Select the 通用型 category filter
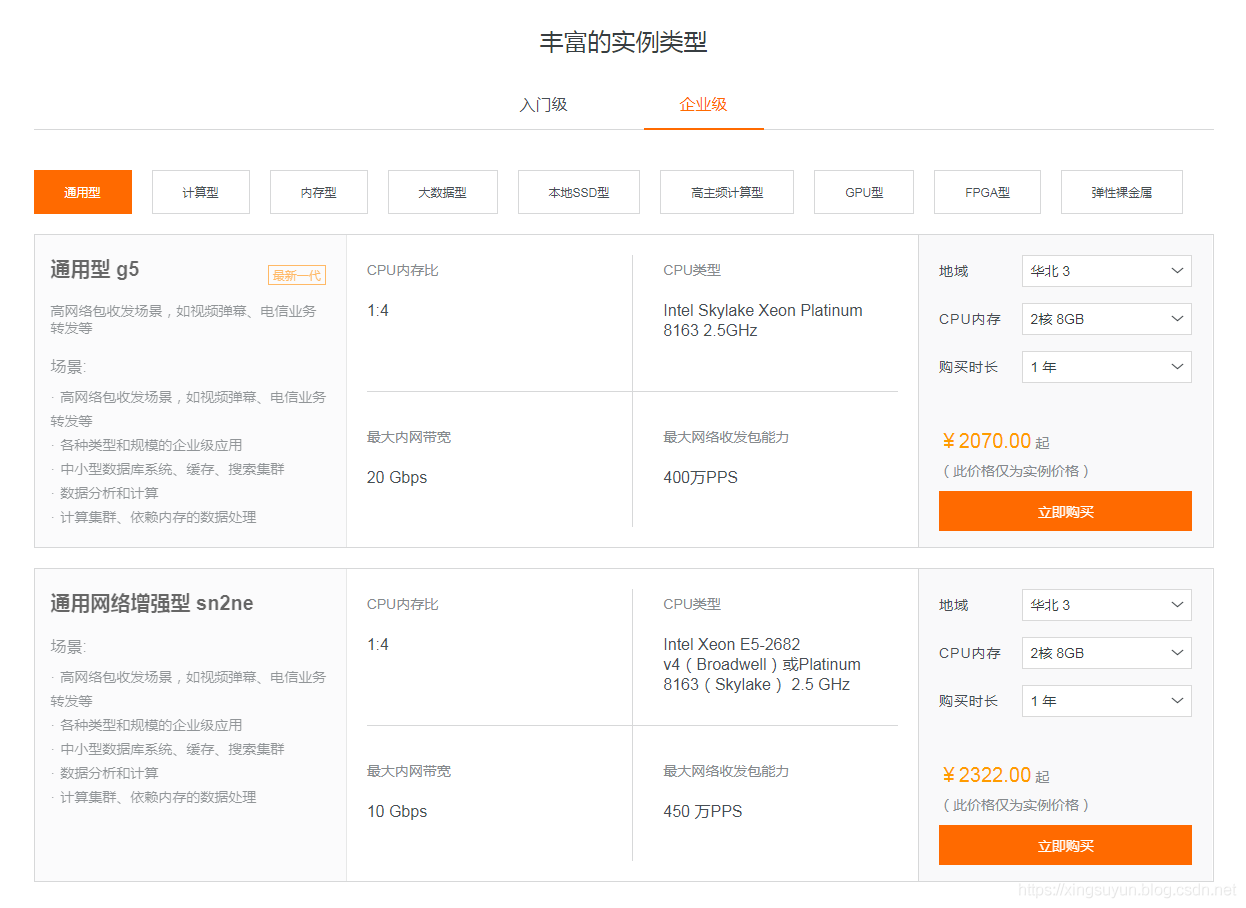The width and height of the screenshot is (1246, 908). pyautogui.click(x=82, y=191)
